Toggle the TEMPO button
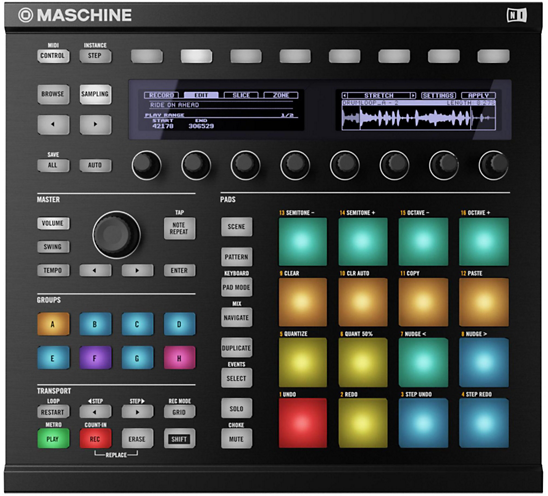Screen dimensions: 548x496 tap(53, 271)
